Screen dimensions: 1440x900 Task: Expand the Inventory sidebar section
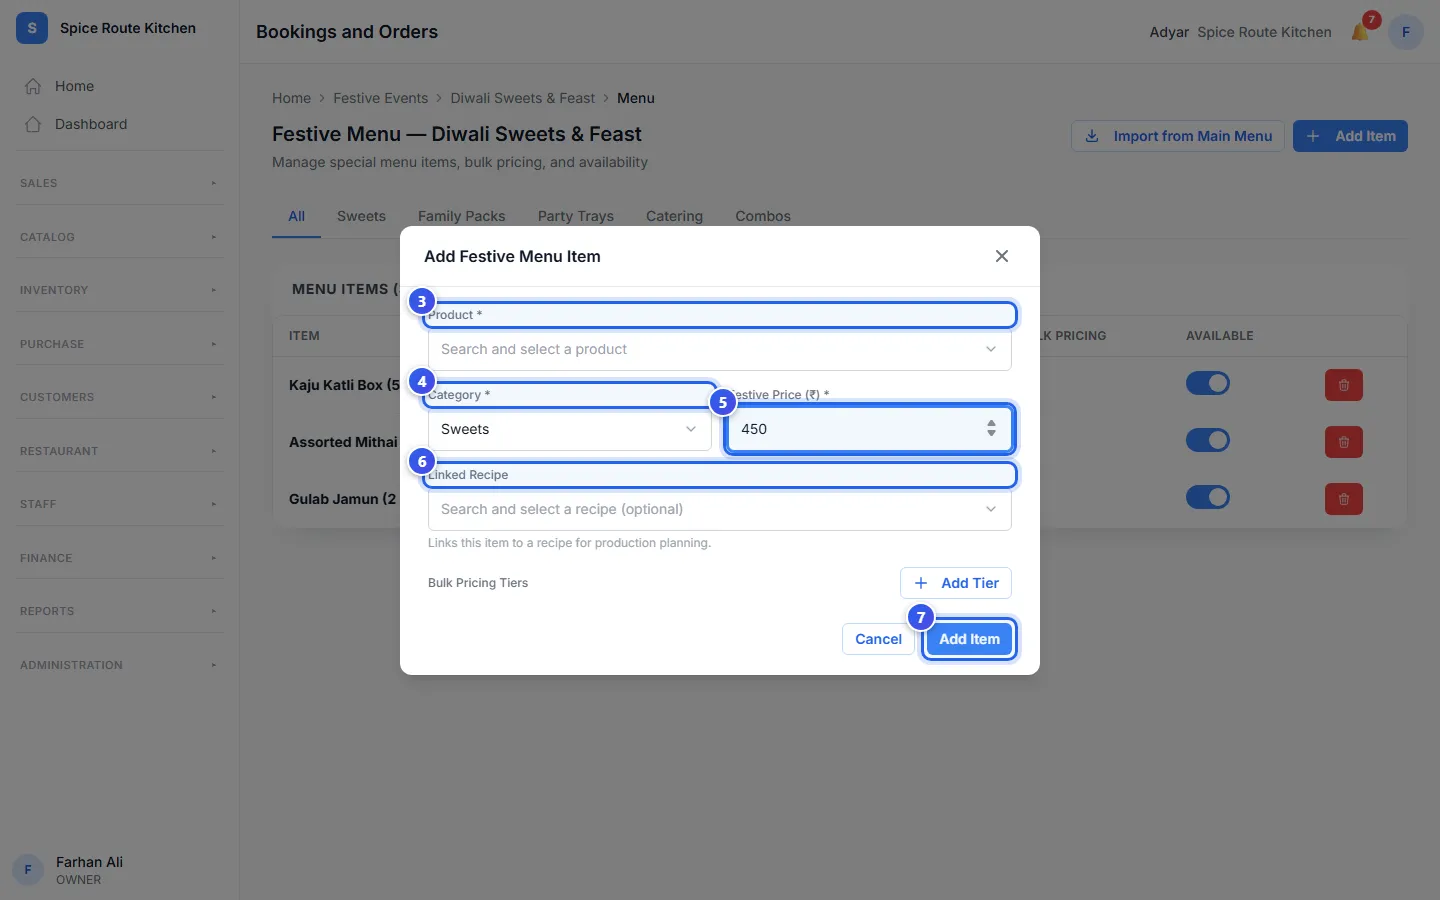(x=120, y=290)
